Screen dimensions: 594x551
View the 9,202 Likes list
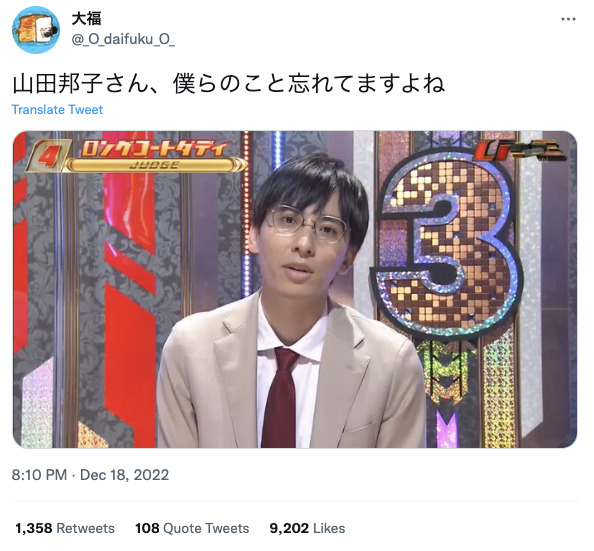(307, 528)
